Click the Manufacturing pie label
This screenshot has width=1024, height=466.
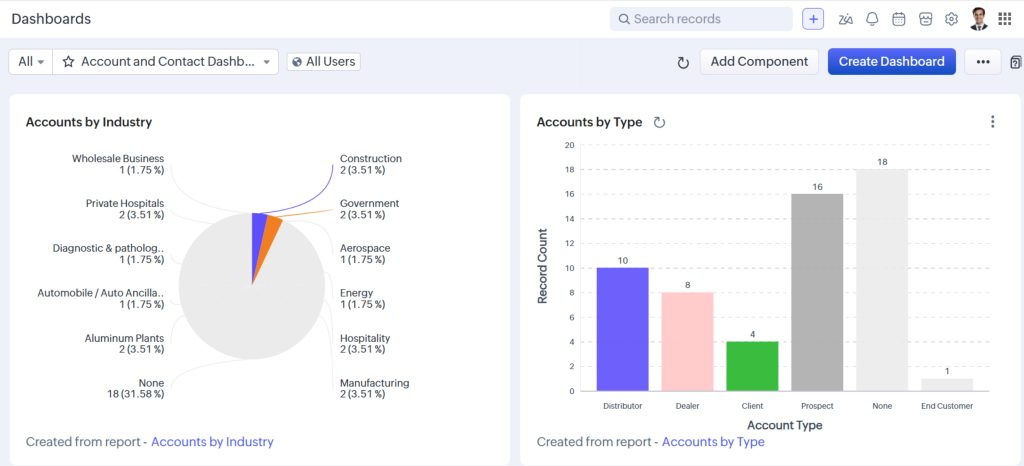(375, 388)
